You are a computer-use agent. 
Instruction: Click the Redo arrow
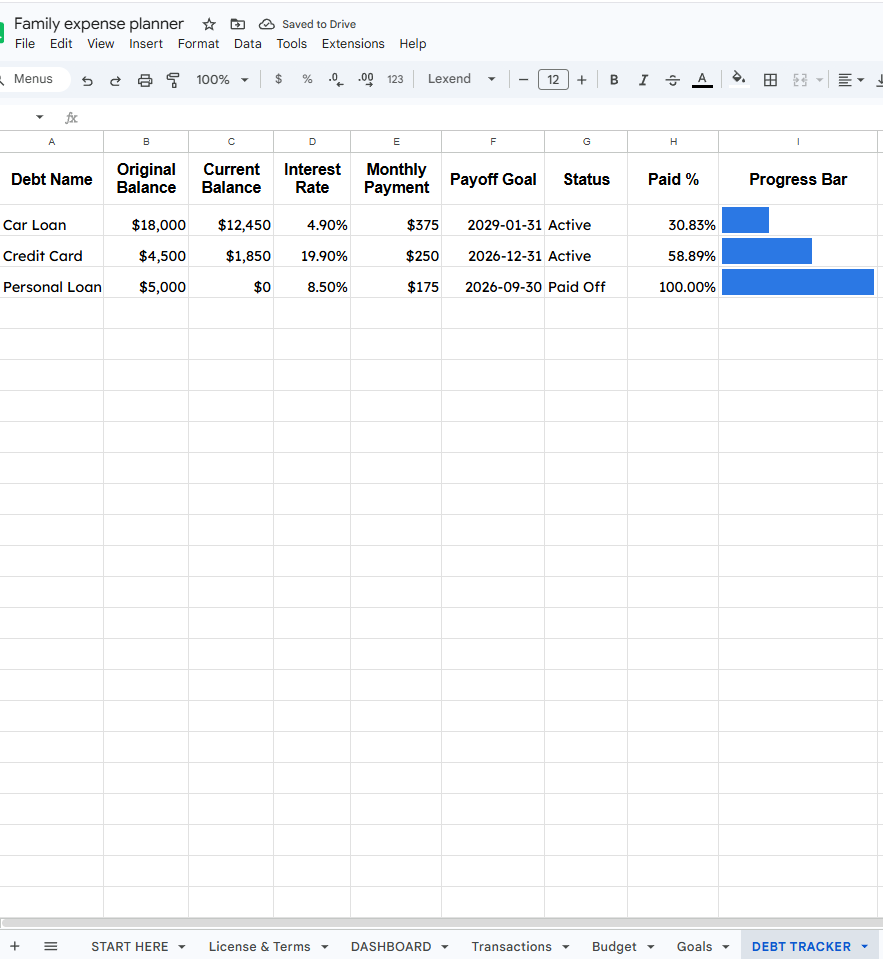click(x=115, y=80)
